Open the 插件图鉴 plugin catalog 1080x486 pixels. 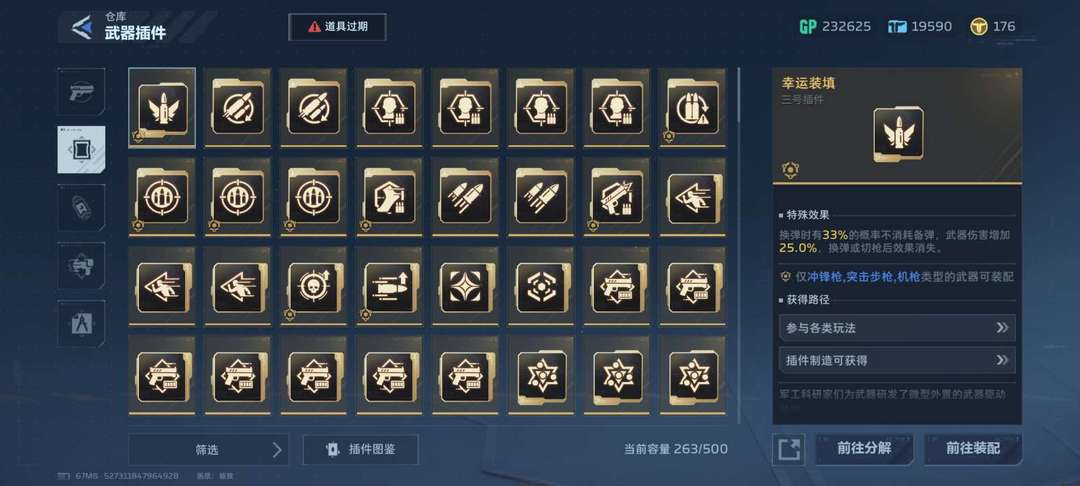pos(360,450)
